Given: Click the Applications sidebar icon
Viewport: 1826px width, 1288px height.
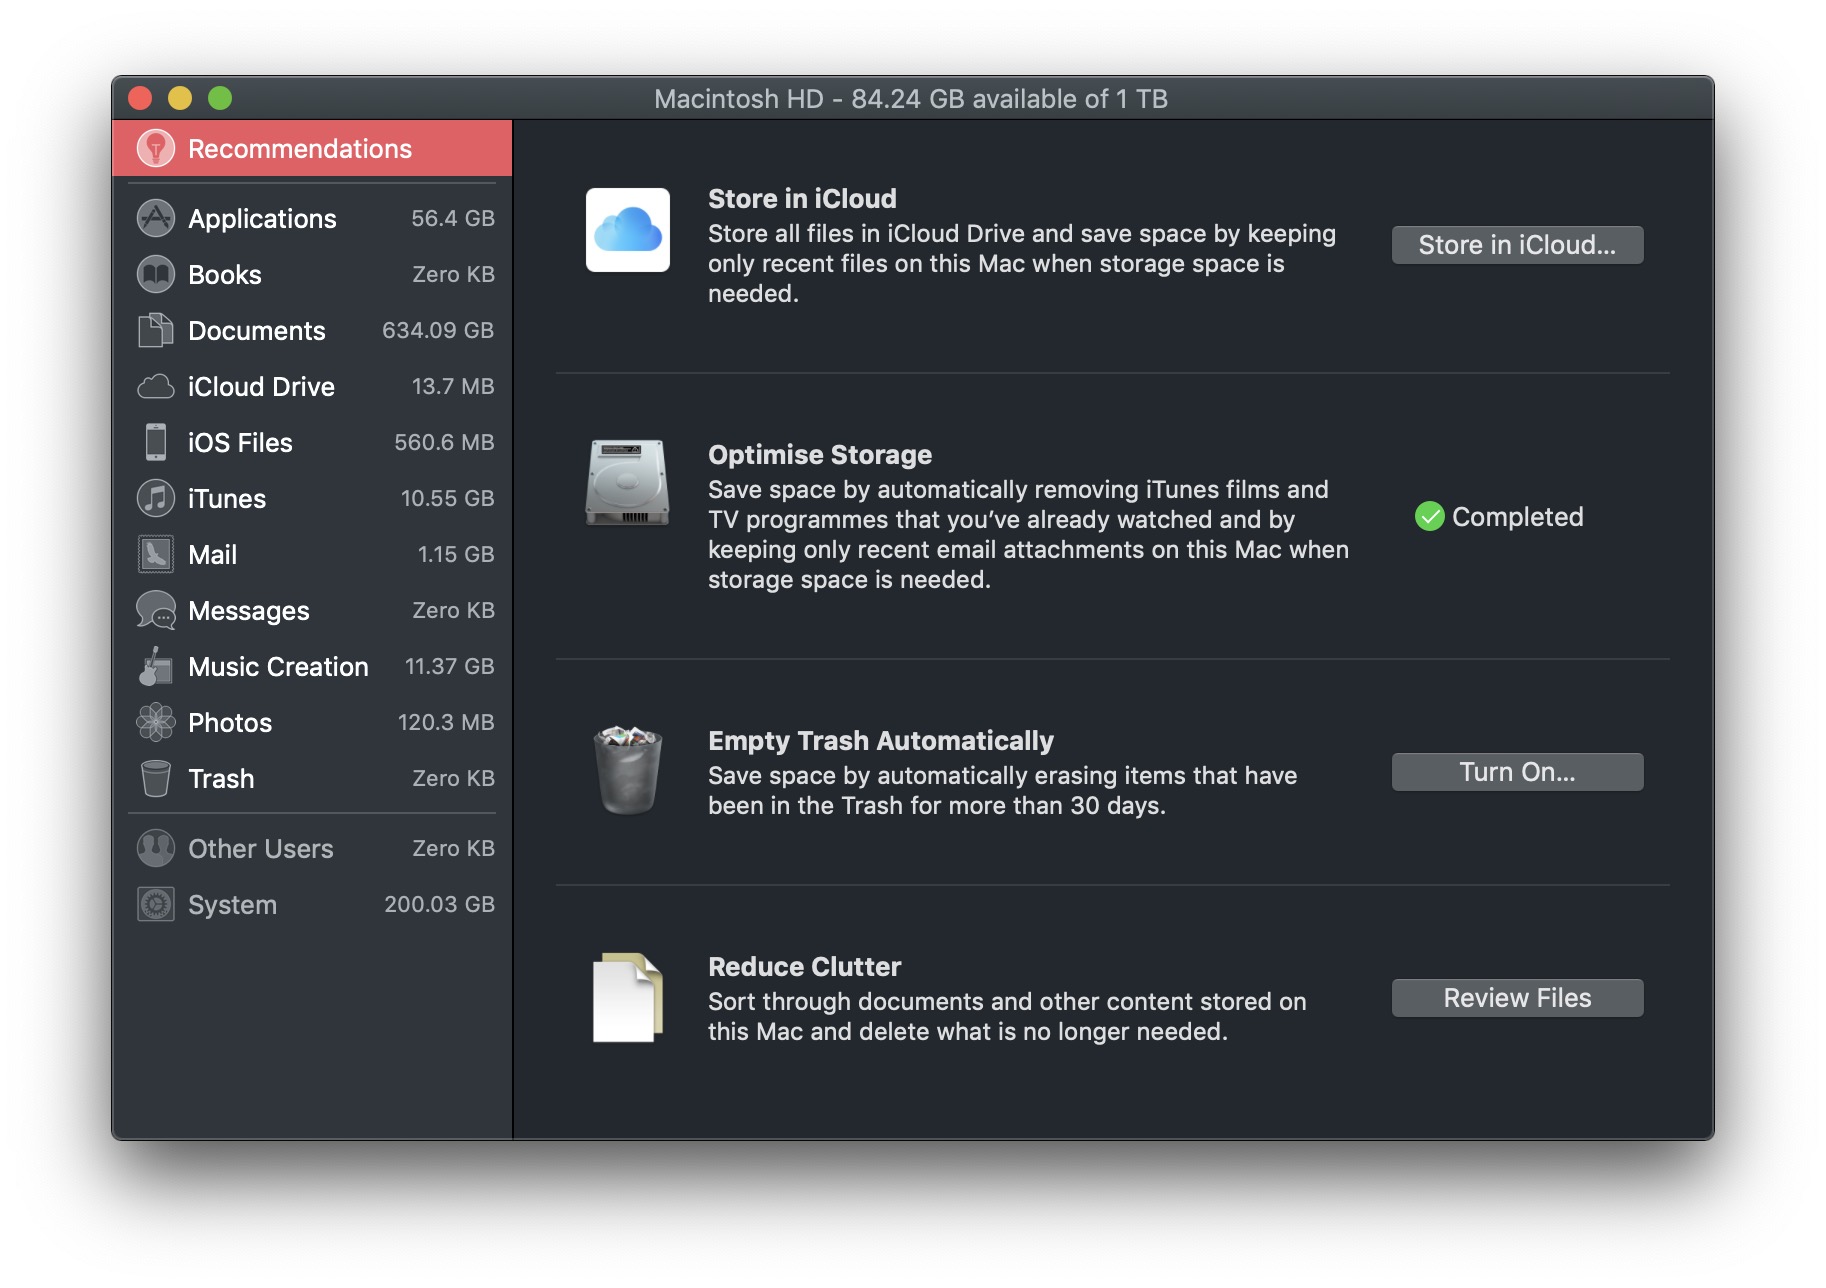Looking at the screenshot, I should tap(156, 218).
